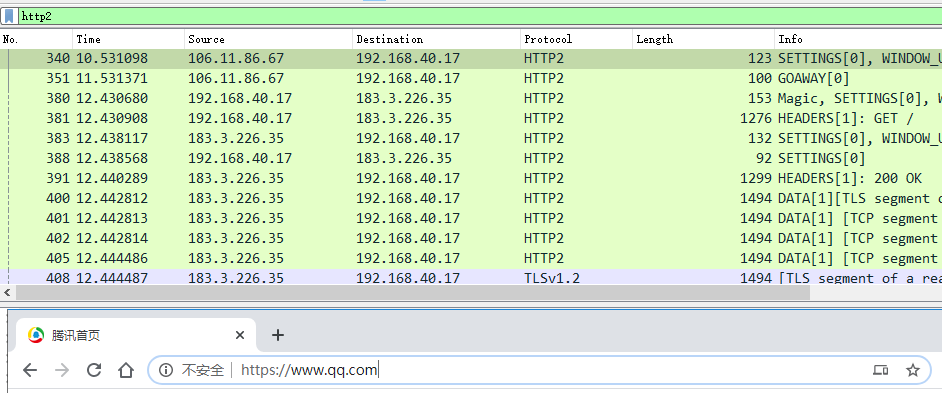The width and height of the screenshot is (942, 393).
Task: Select packet 400 at time 12.442812
Action: pos(471,198)
